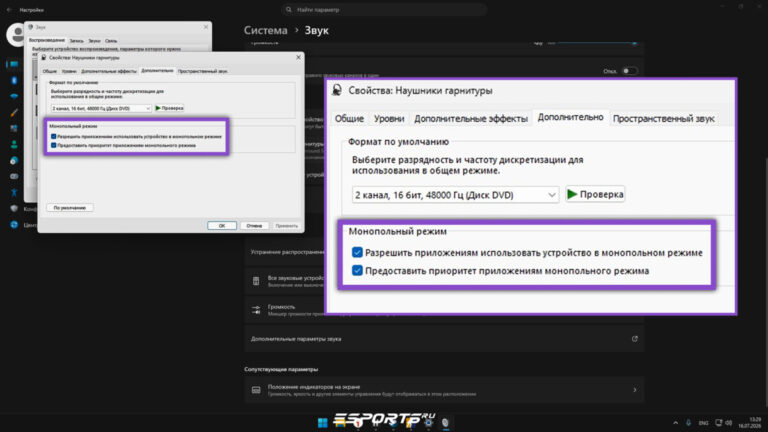The image size is (768, 432).
Task: Open Bluetooth section in Settings sidebar
Action: [x=14, y=80]
